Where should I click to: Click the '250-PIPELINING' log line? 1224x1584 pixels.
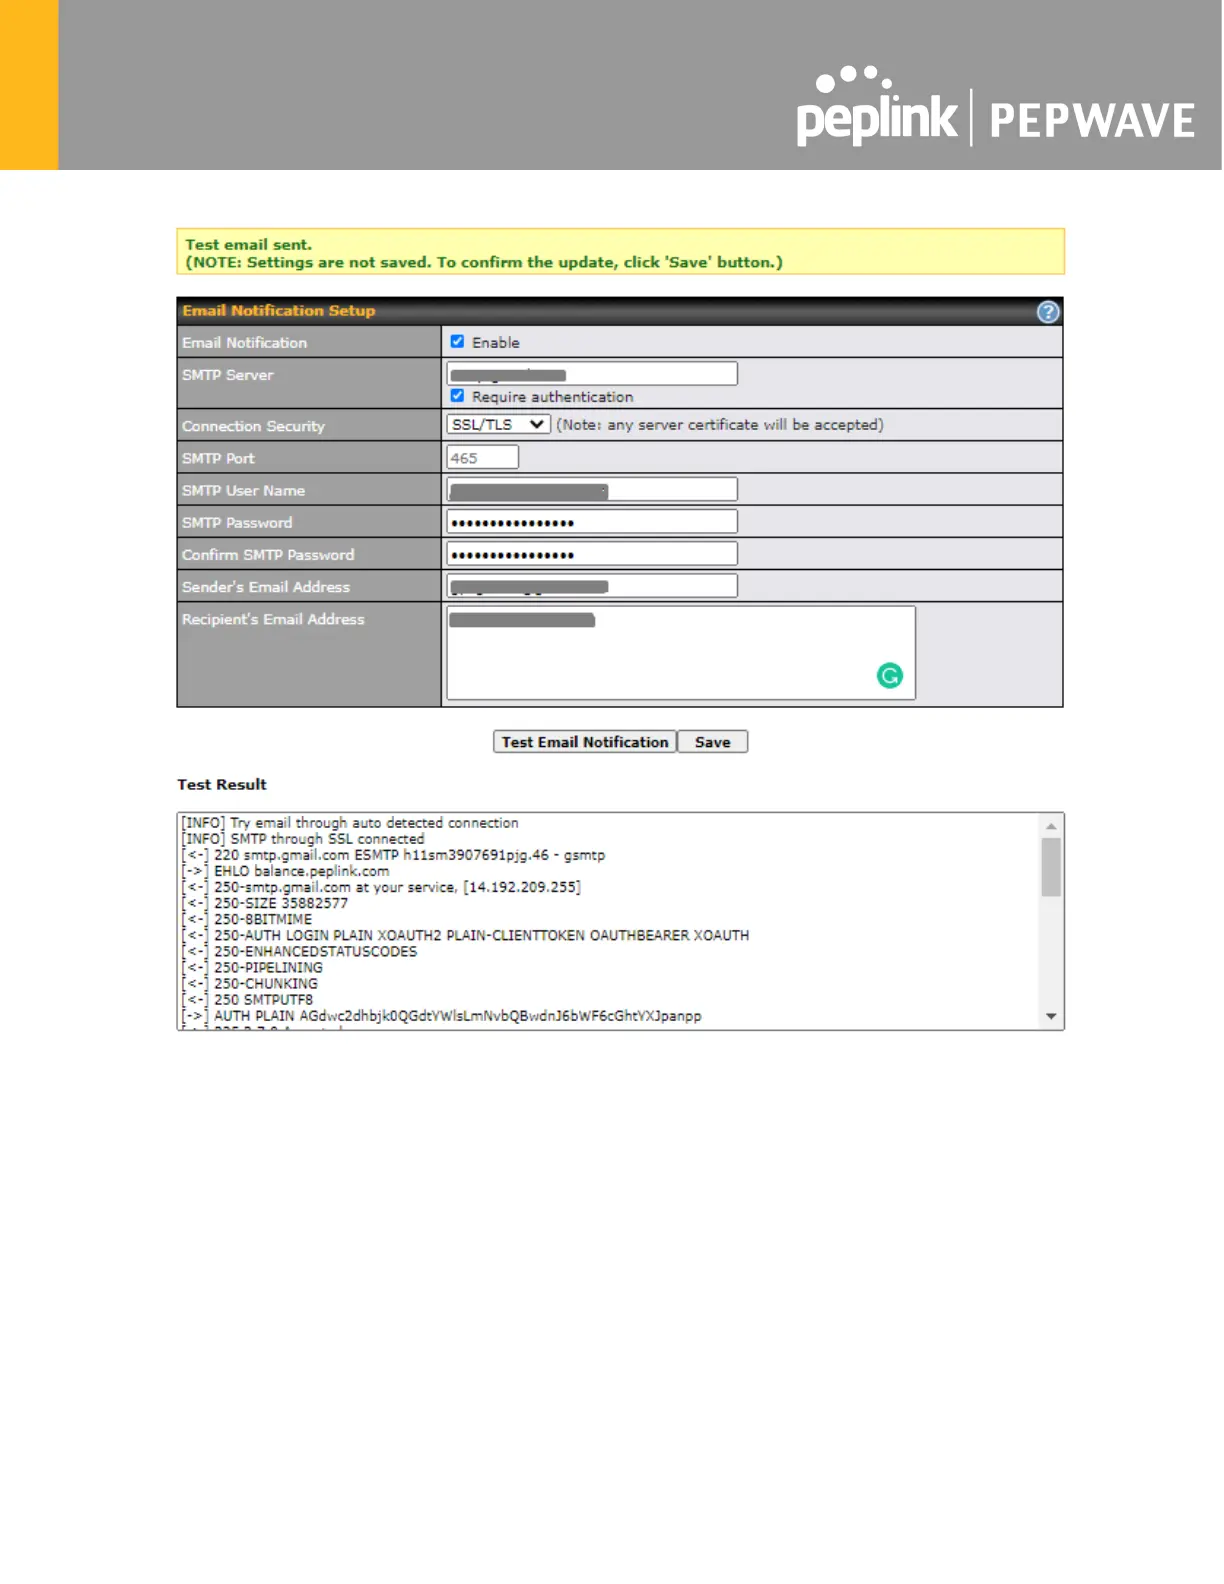252,967
